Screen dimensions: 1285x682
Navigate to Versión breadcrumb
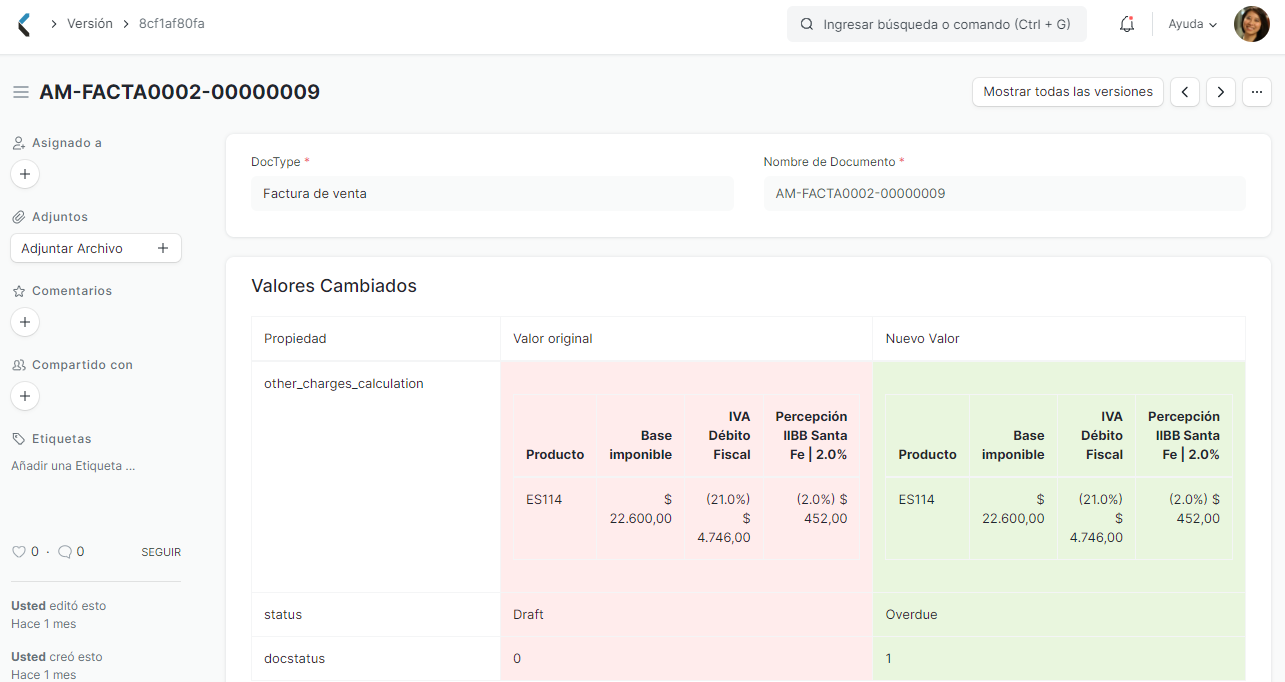[x=90, y=23]
